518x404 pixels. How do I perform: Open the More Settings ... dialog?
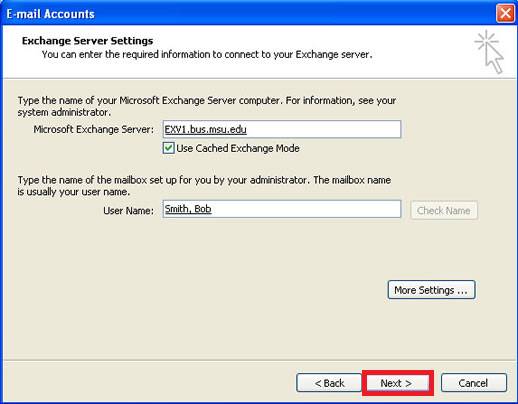click(431, 290)
